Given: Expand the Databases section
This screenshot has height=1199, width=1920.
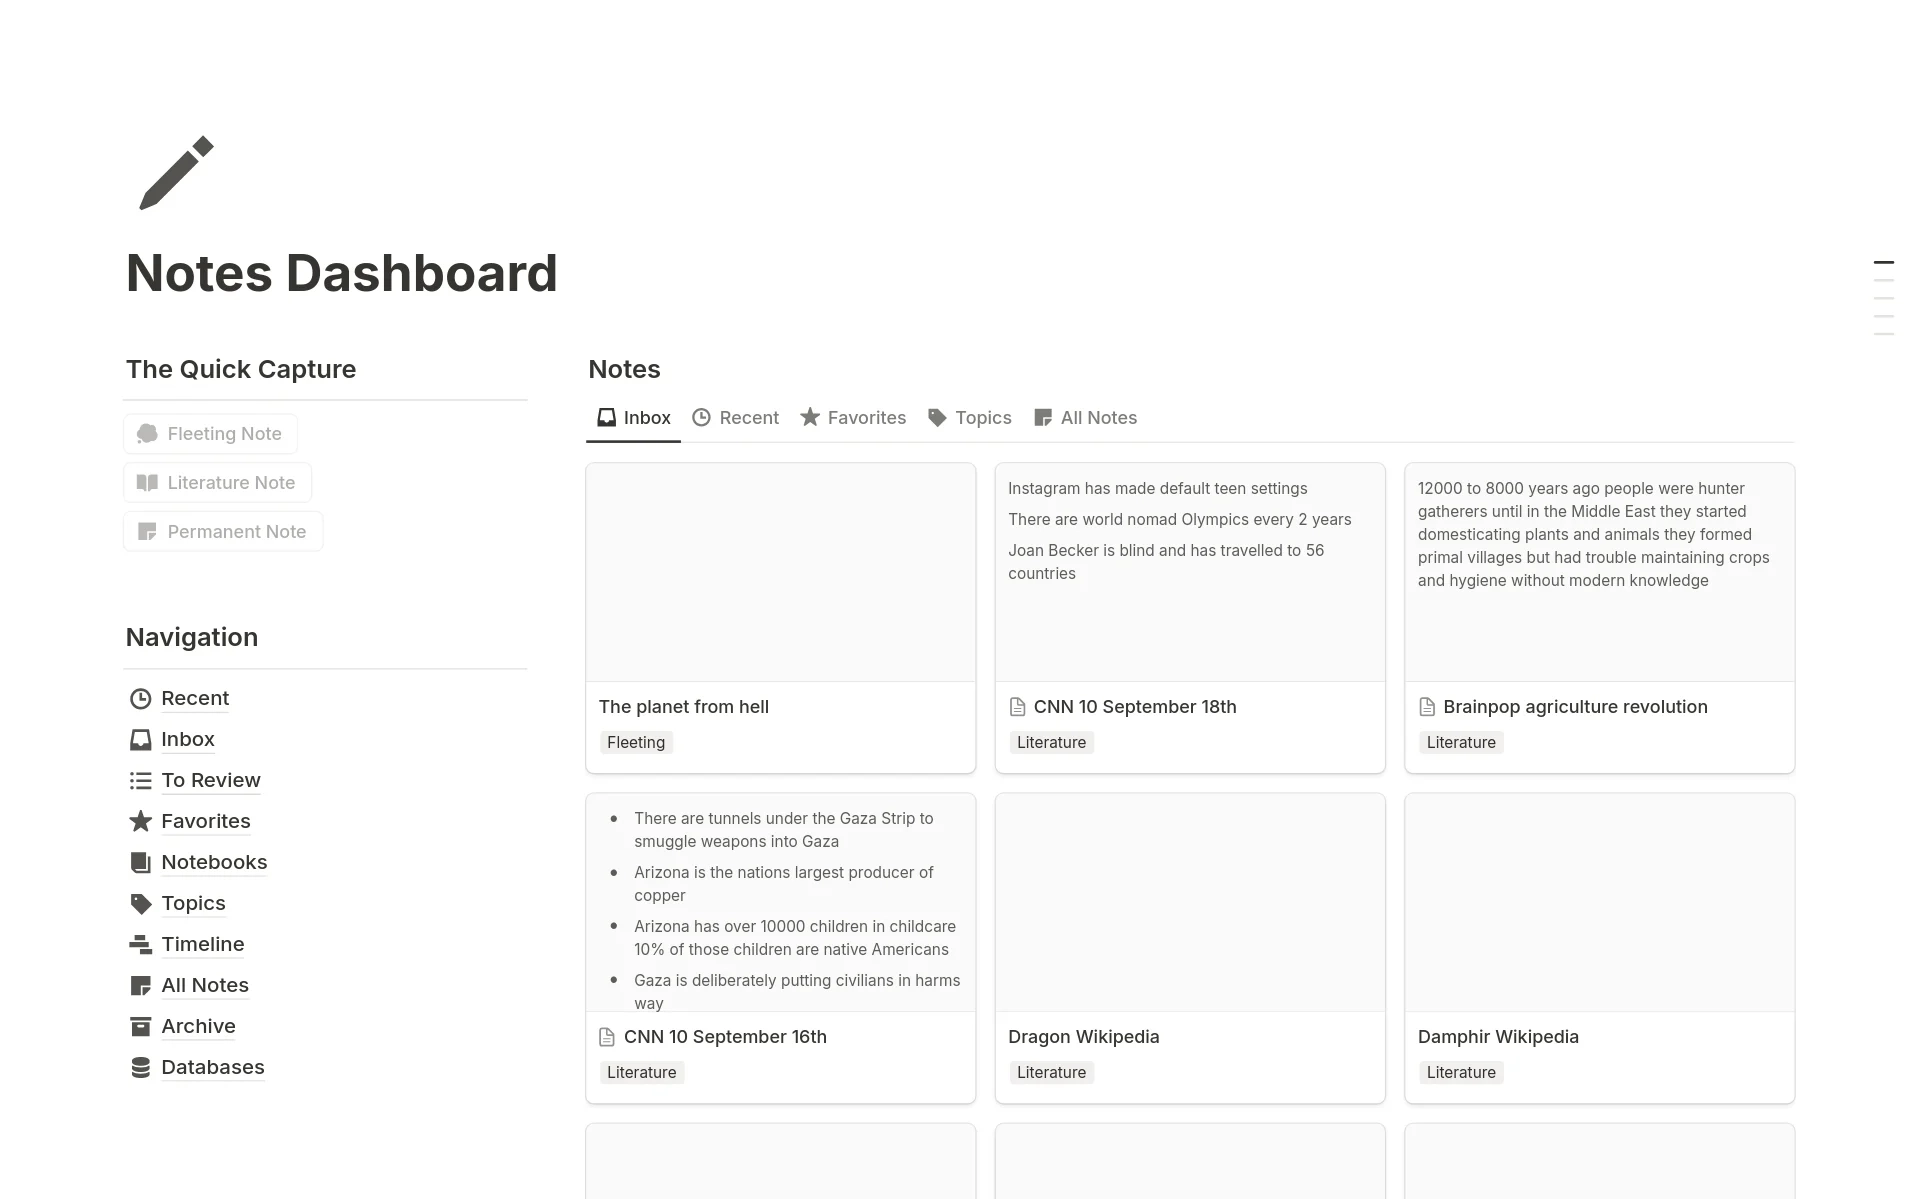Looking at the screenshot, I should pos(213,1066).
